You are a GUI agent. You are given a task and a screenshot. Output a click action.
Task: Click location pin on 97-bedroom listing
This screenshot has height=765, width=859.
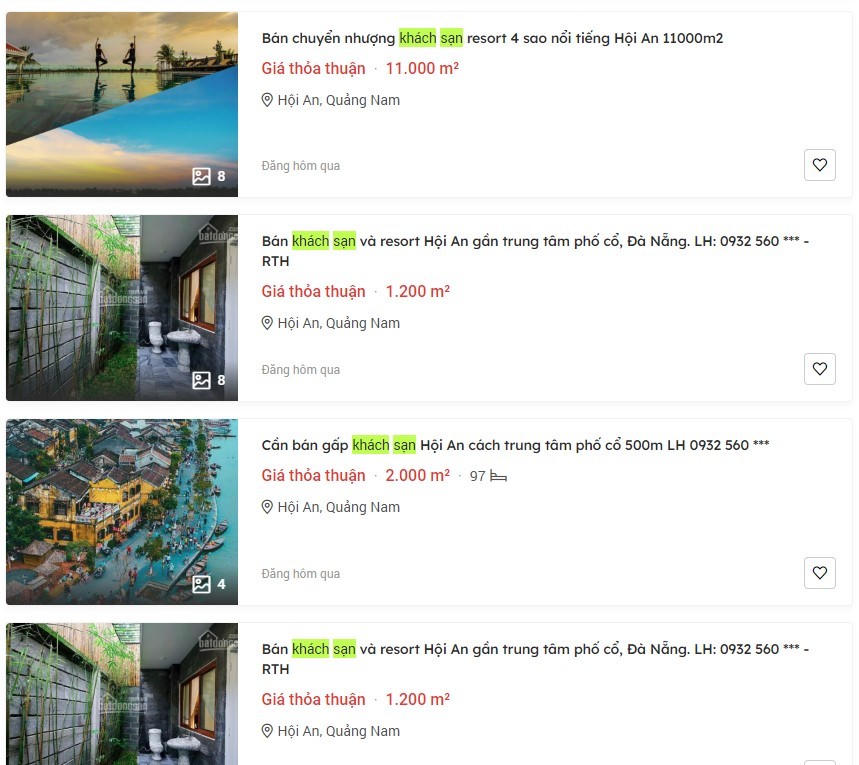[x=267, y=507]
